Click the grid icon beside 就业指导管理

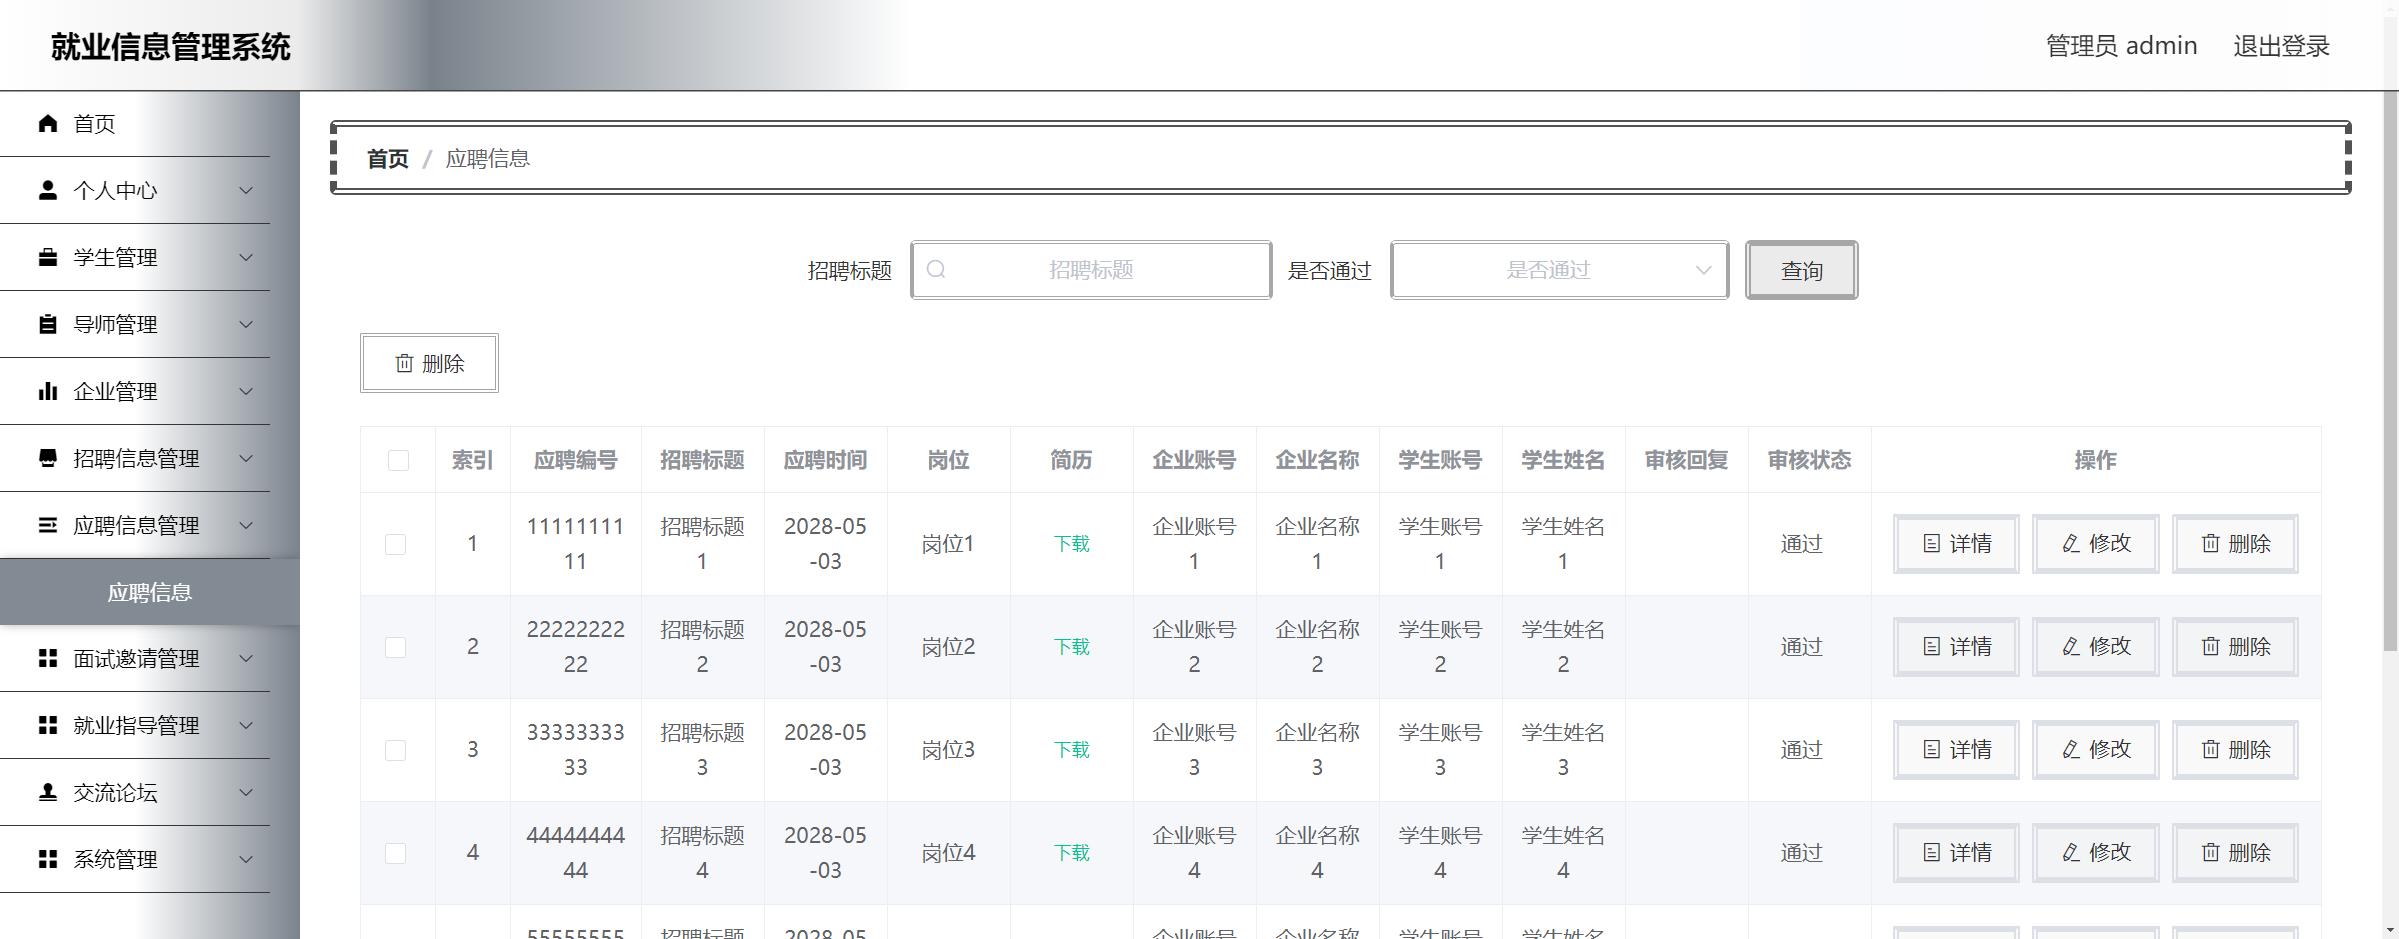47,725
